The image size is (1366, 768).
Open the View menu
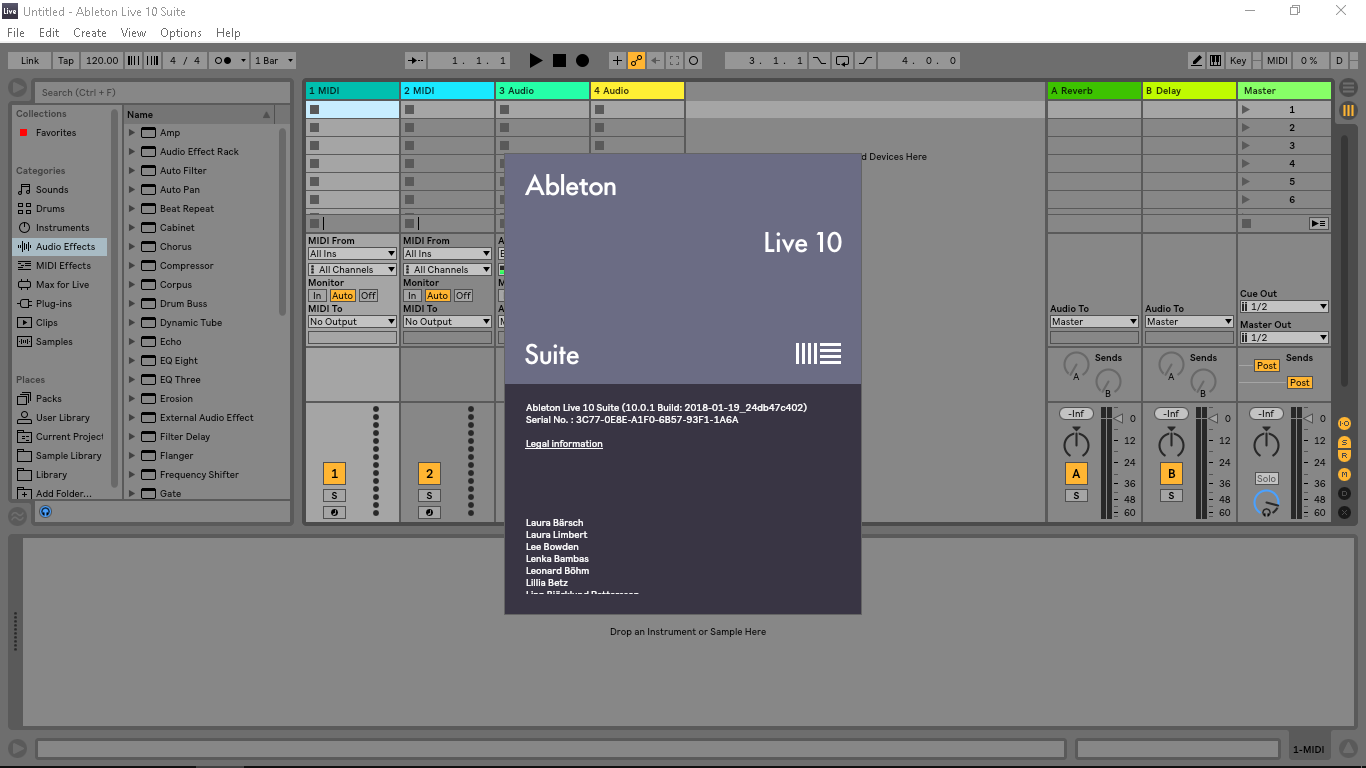point(134,33)
